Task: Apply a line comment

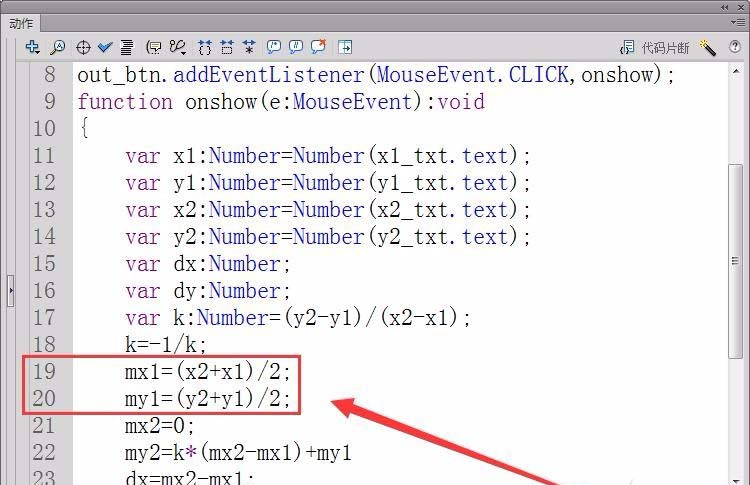Action: [x=296, y=47]
